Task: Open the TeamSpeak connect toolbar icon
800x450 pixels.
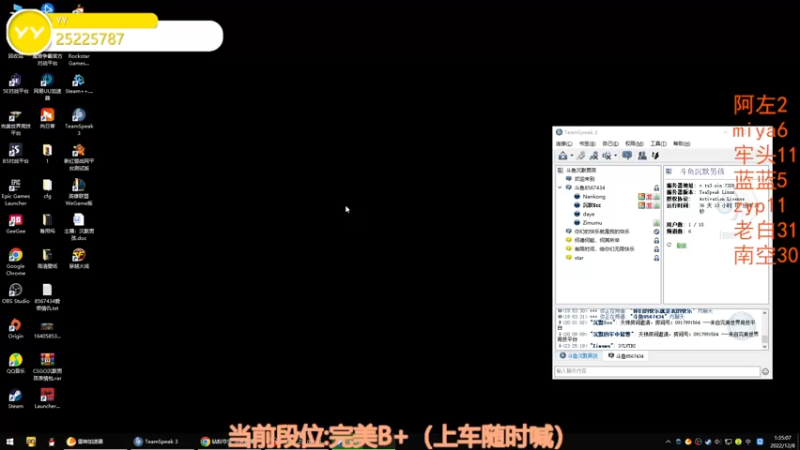Action: (563, 156)
